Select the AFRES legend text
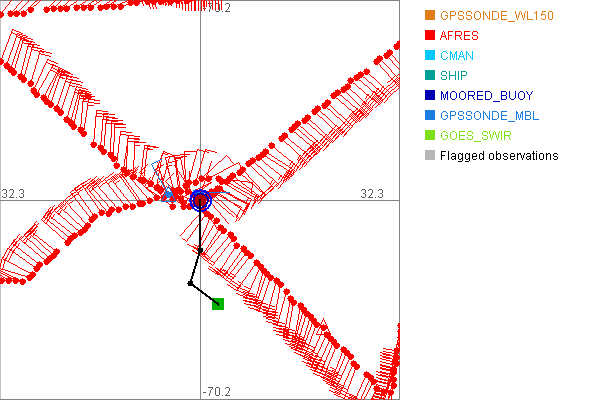 pos(459,36)
